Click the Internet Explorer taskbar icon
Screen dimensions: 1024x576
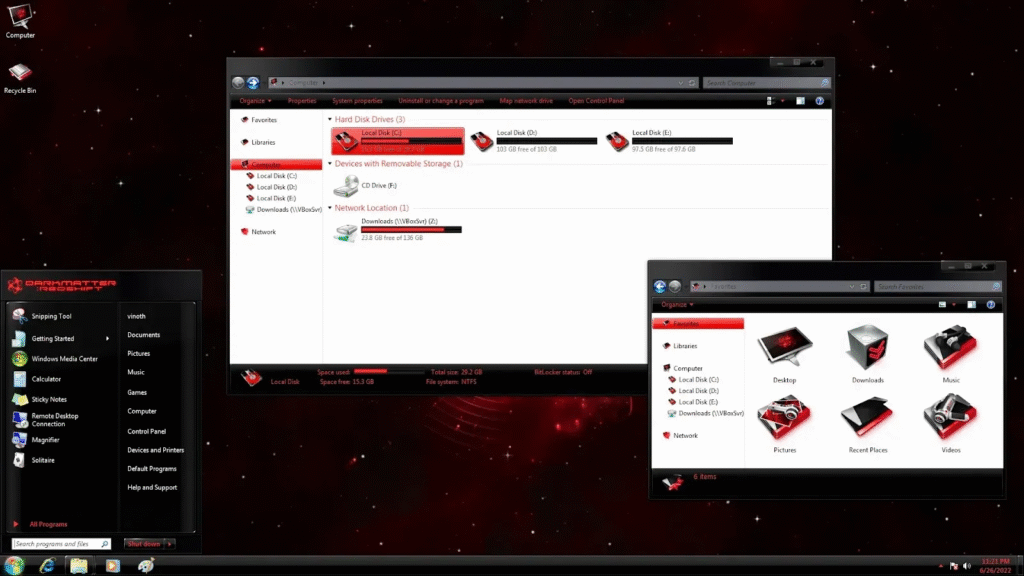pyautogui.click(x=46, y=566)
